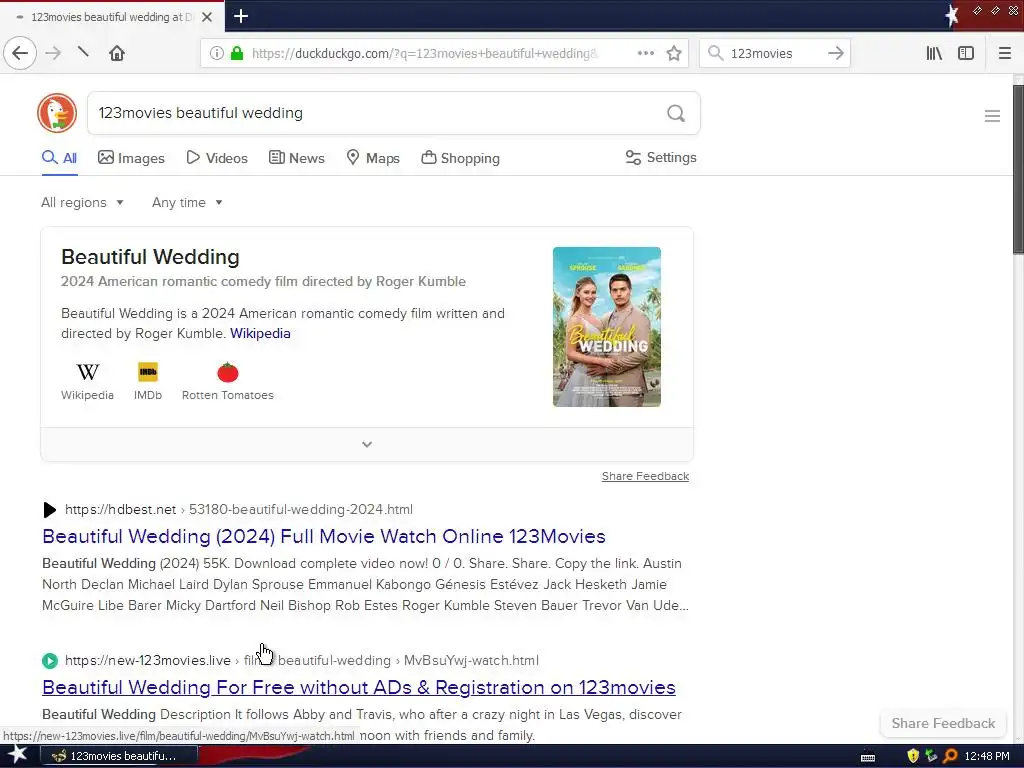Open the All regions dropdown

pyautogui.click(x=82, y=202)
